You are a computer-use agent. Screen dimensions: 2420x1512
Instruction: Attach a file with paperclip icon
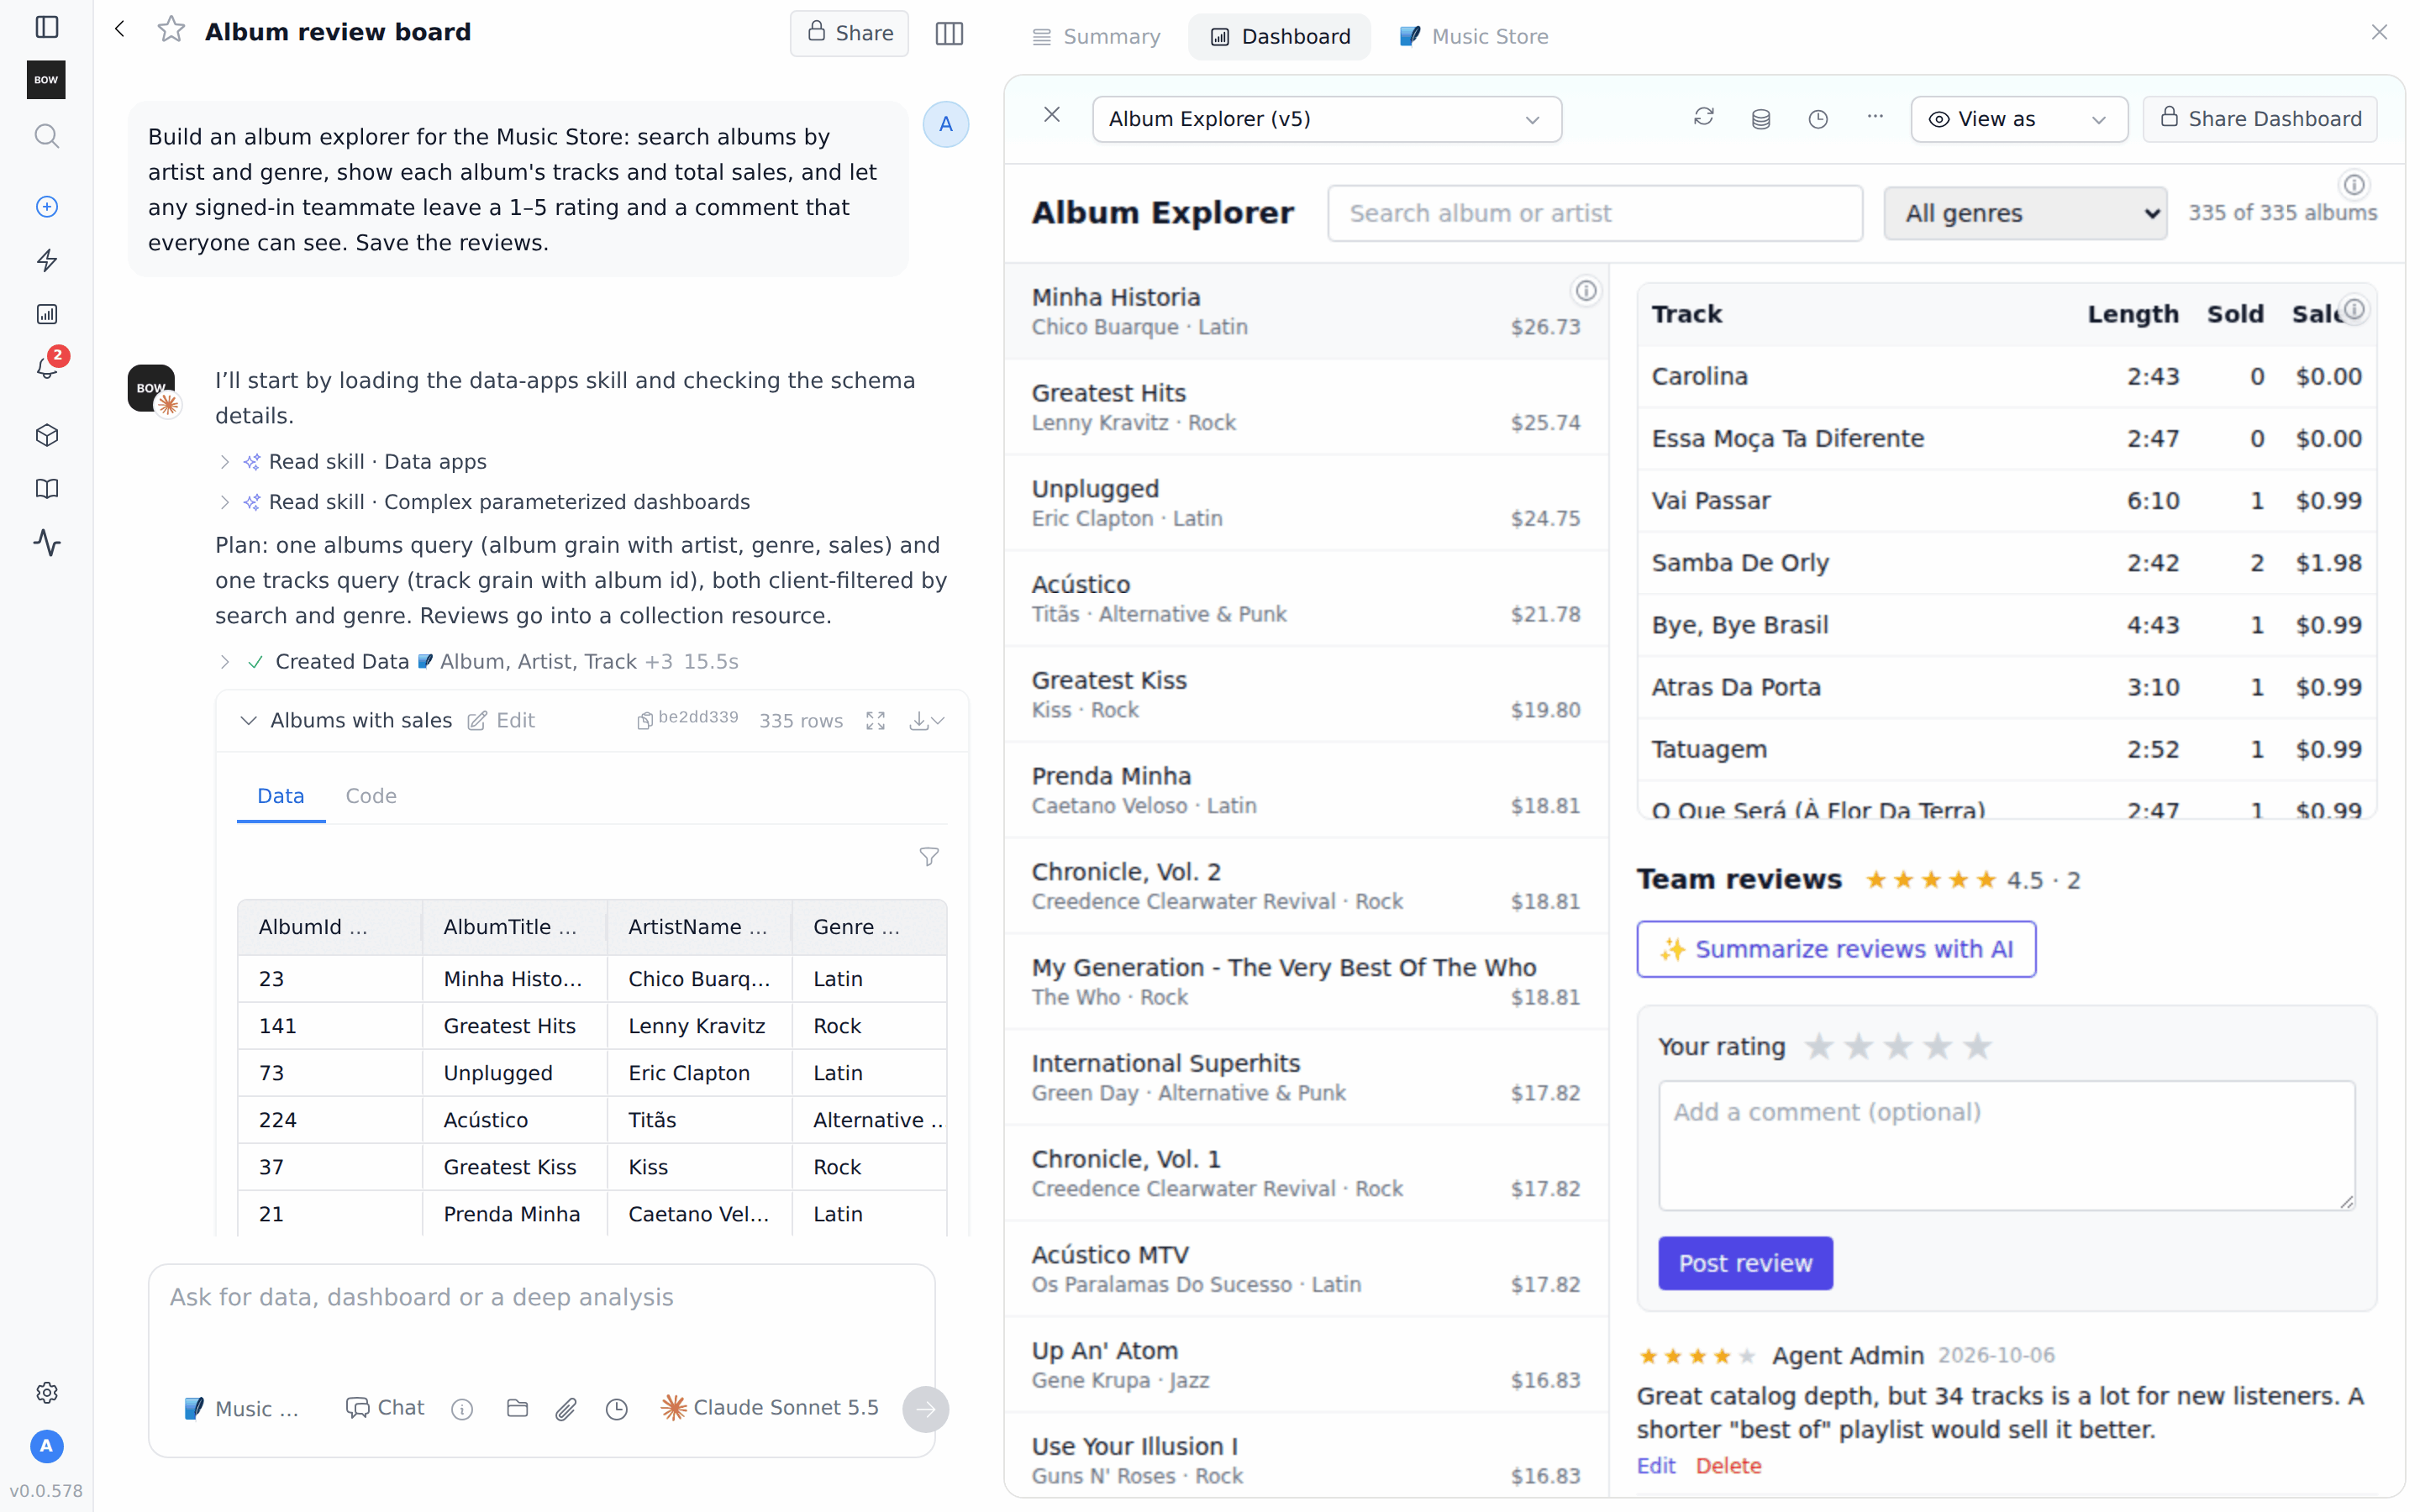(566, 1408)
